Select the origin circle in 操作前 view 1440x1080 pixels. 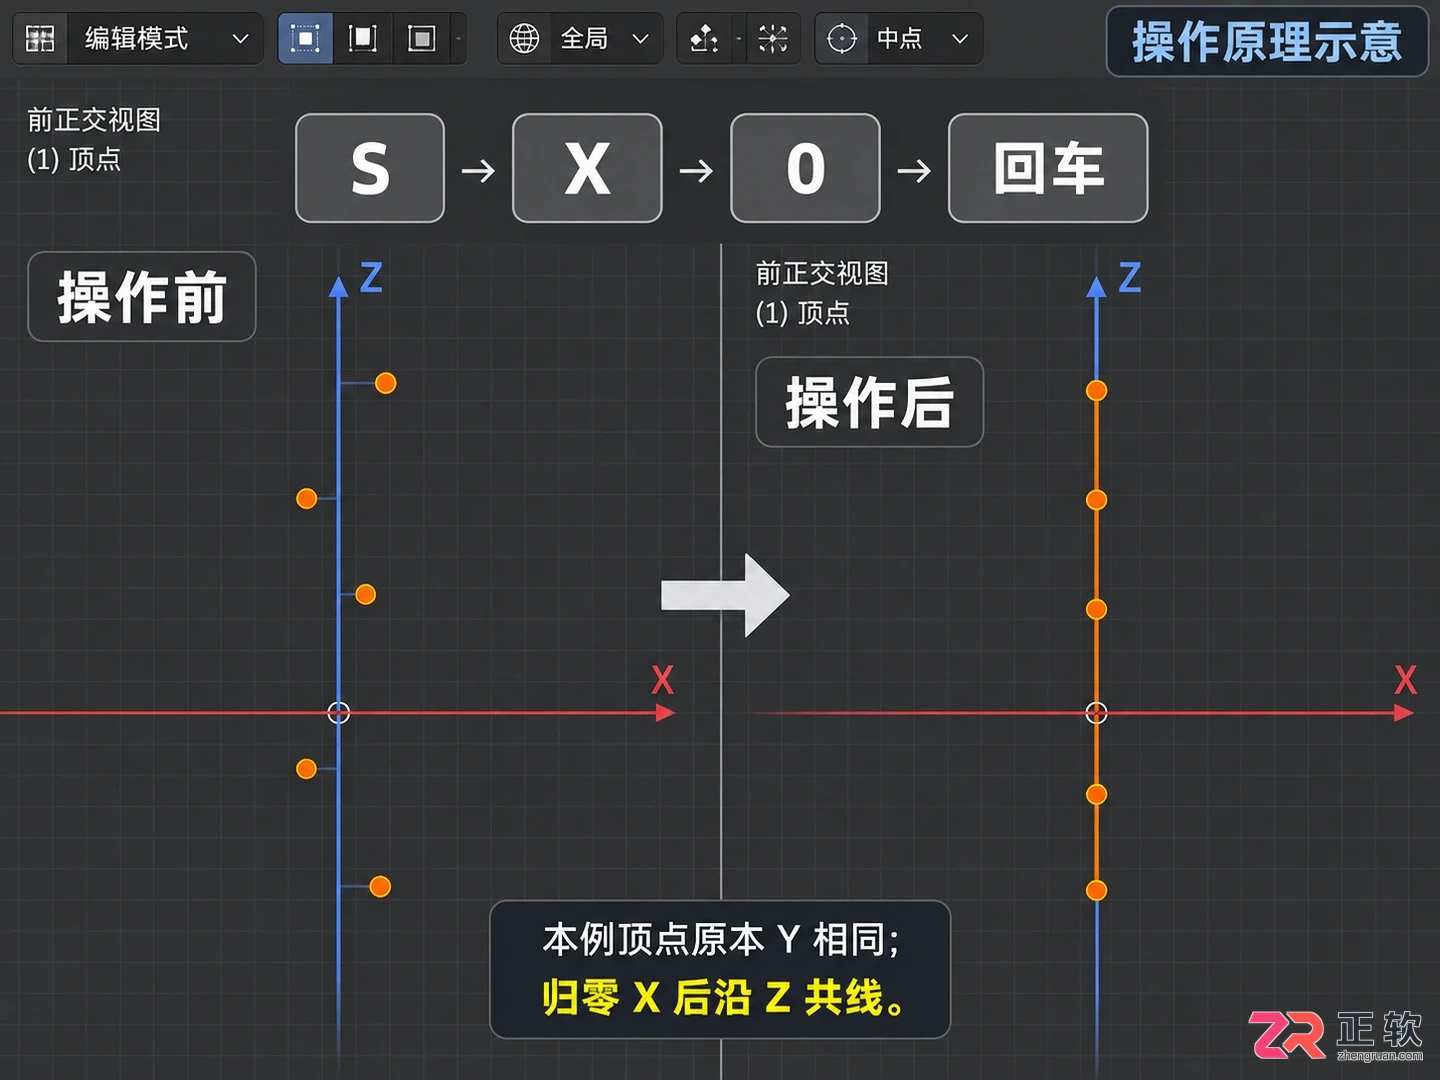[x=339, y=713]
